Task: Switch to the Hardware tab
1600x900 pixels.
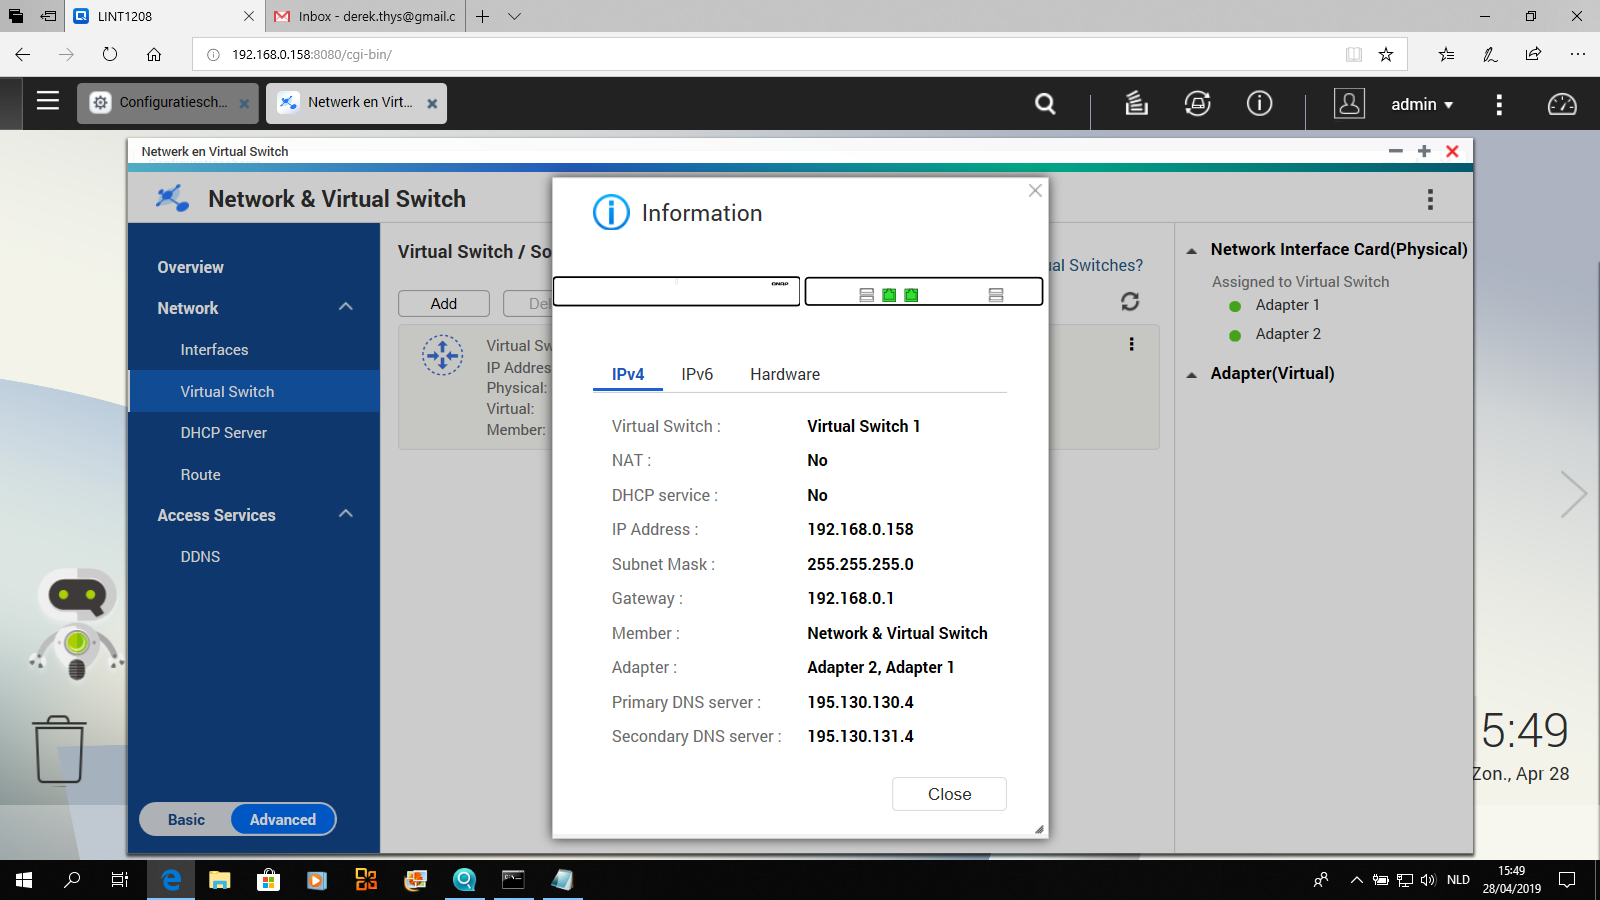Action: click(784, 374)
